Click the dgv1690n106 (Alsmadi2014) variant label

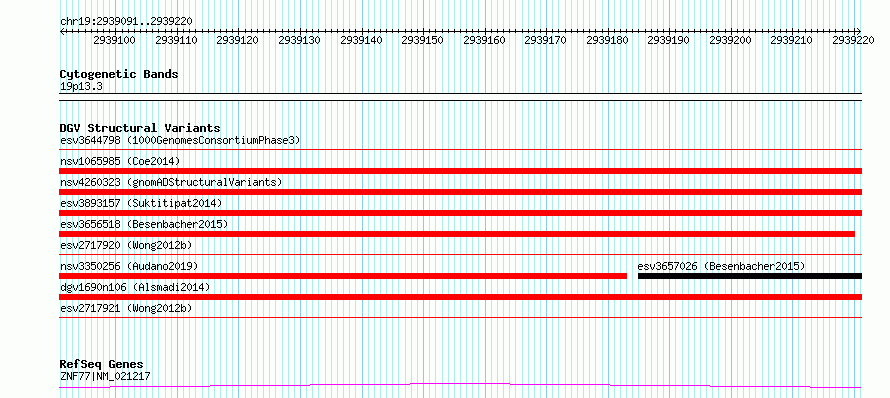click(x=135, y=287)
